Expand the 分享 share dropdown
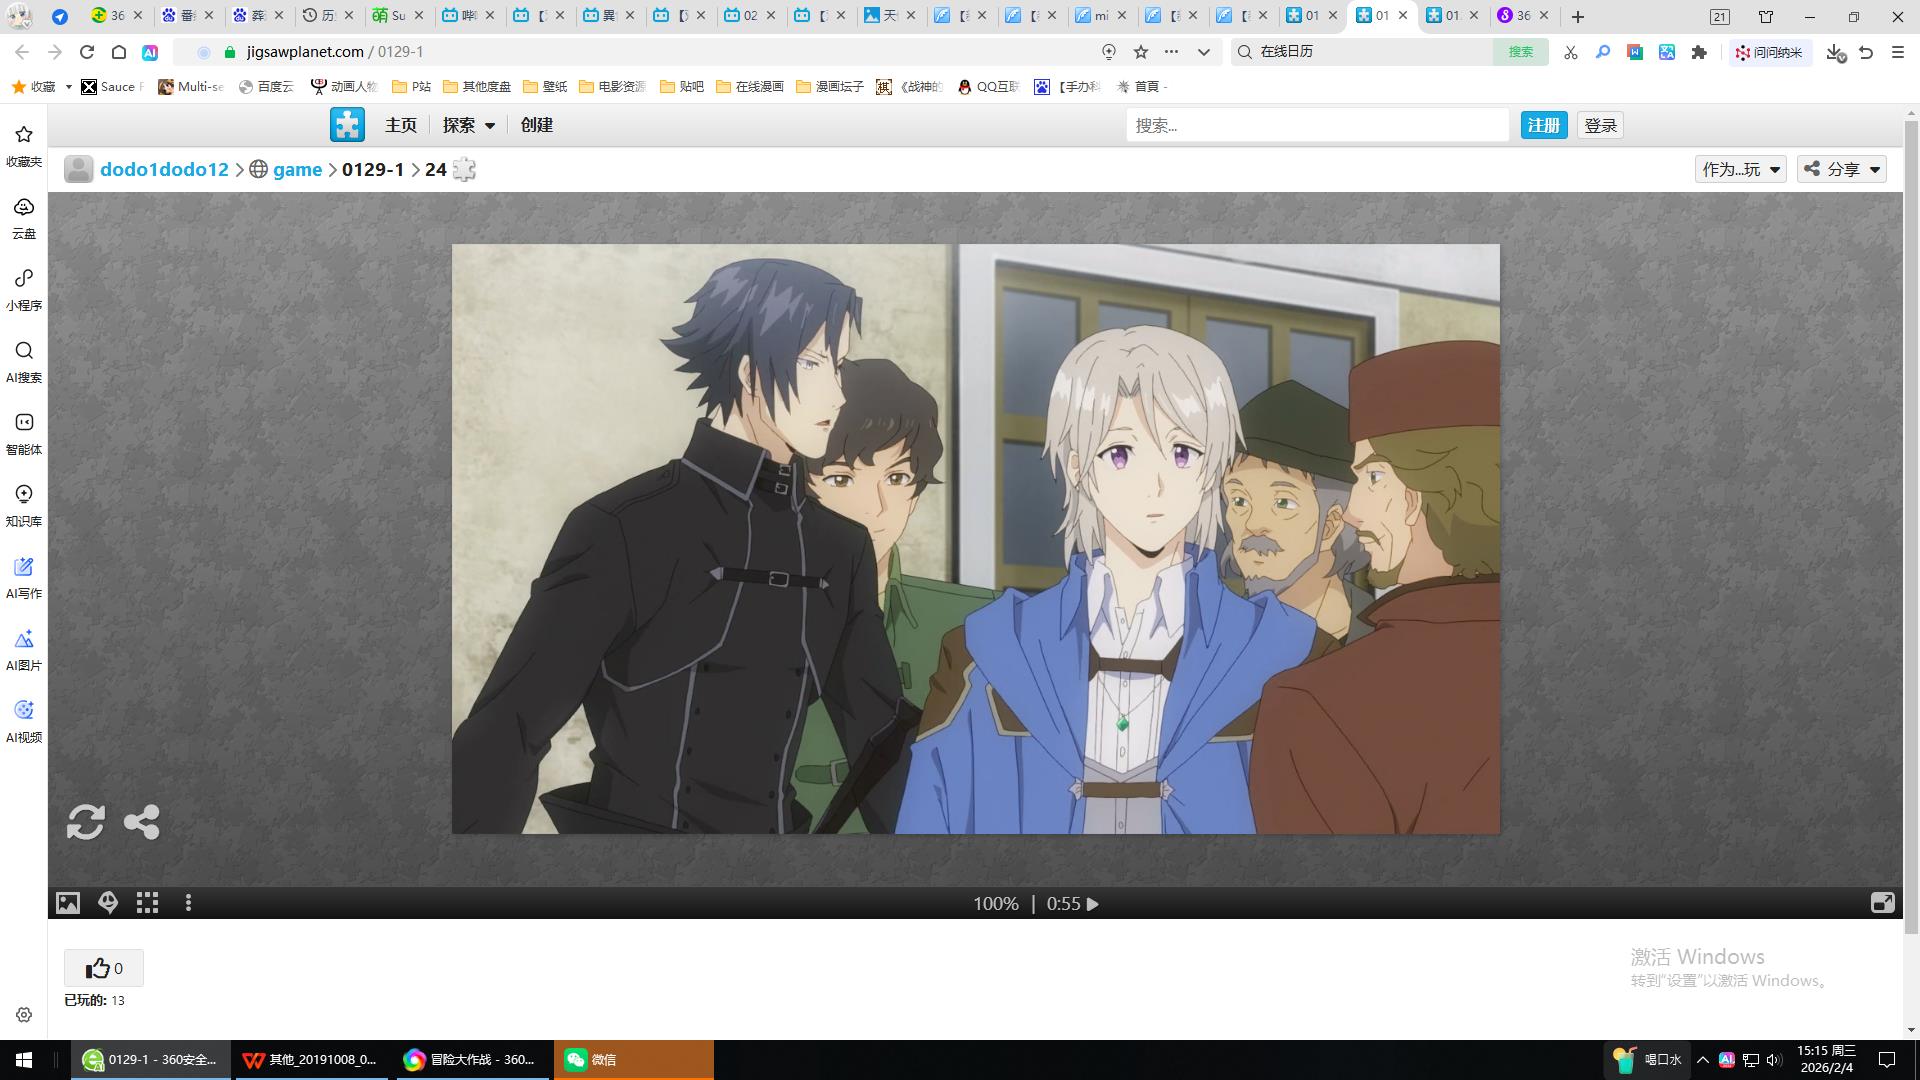Screen dimensions: 1920x1080 click(x=1842, y=169)
